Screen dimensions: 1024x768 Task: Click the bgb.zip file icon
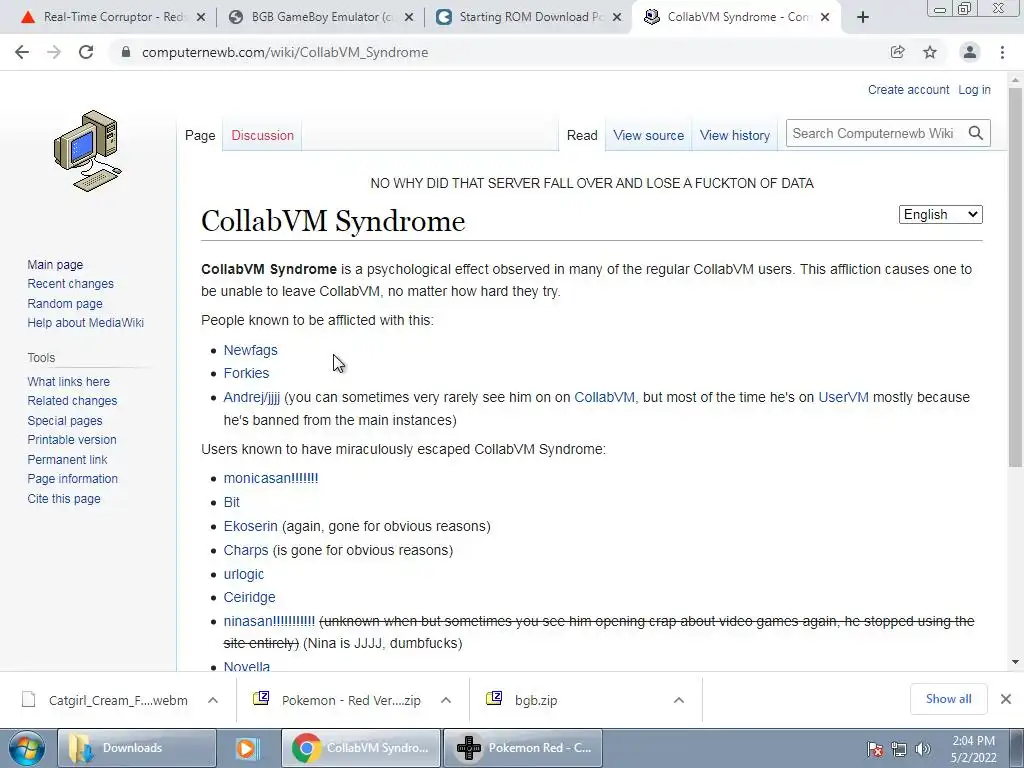494,699
